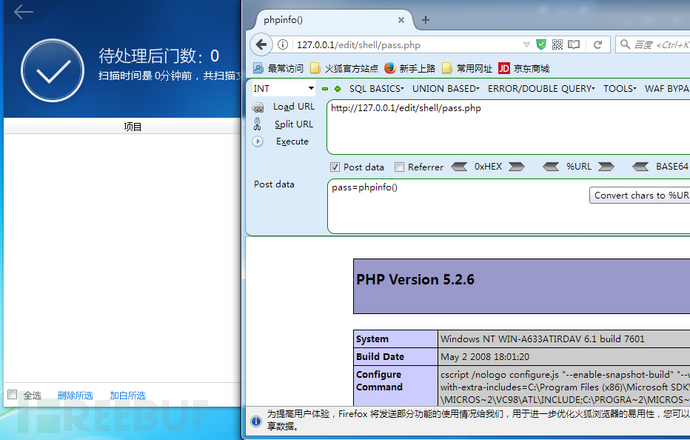Click the 加白所选 whitelist selected link
The width and height of the screenshot is (690, 440).
(127, 396)
